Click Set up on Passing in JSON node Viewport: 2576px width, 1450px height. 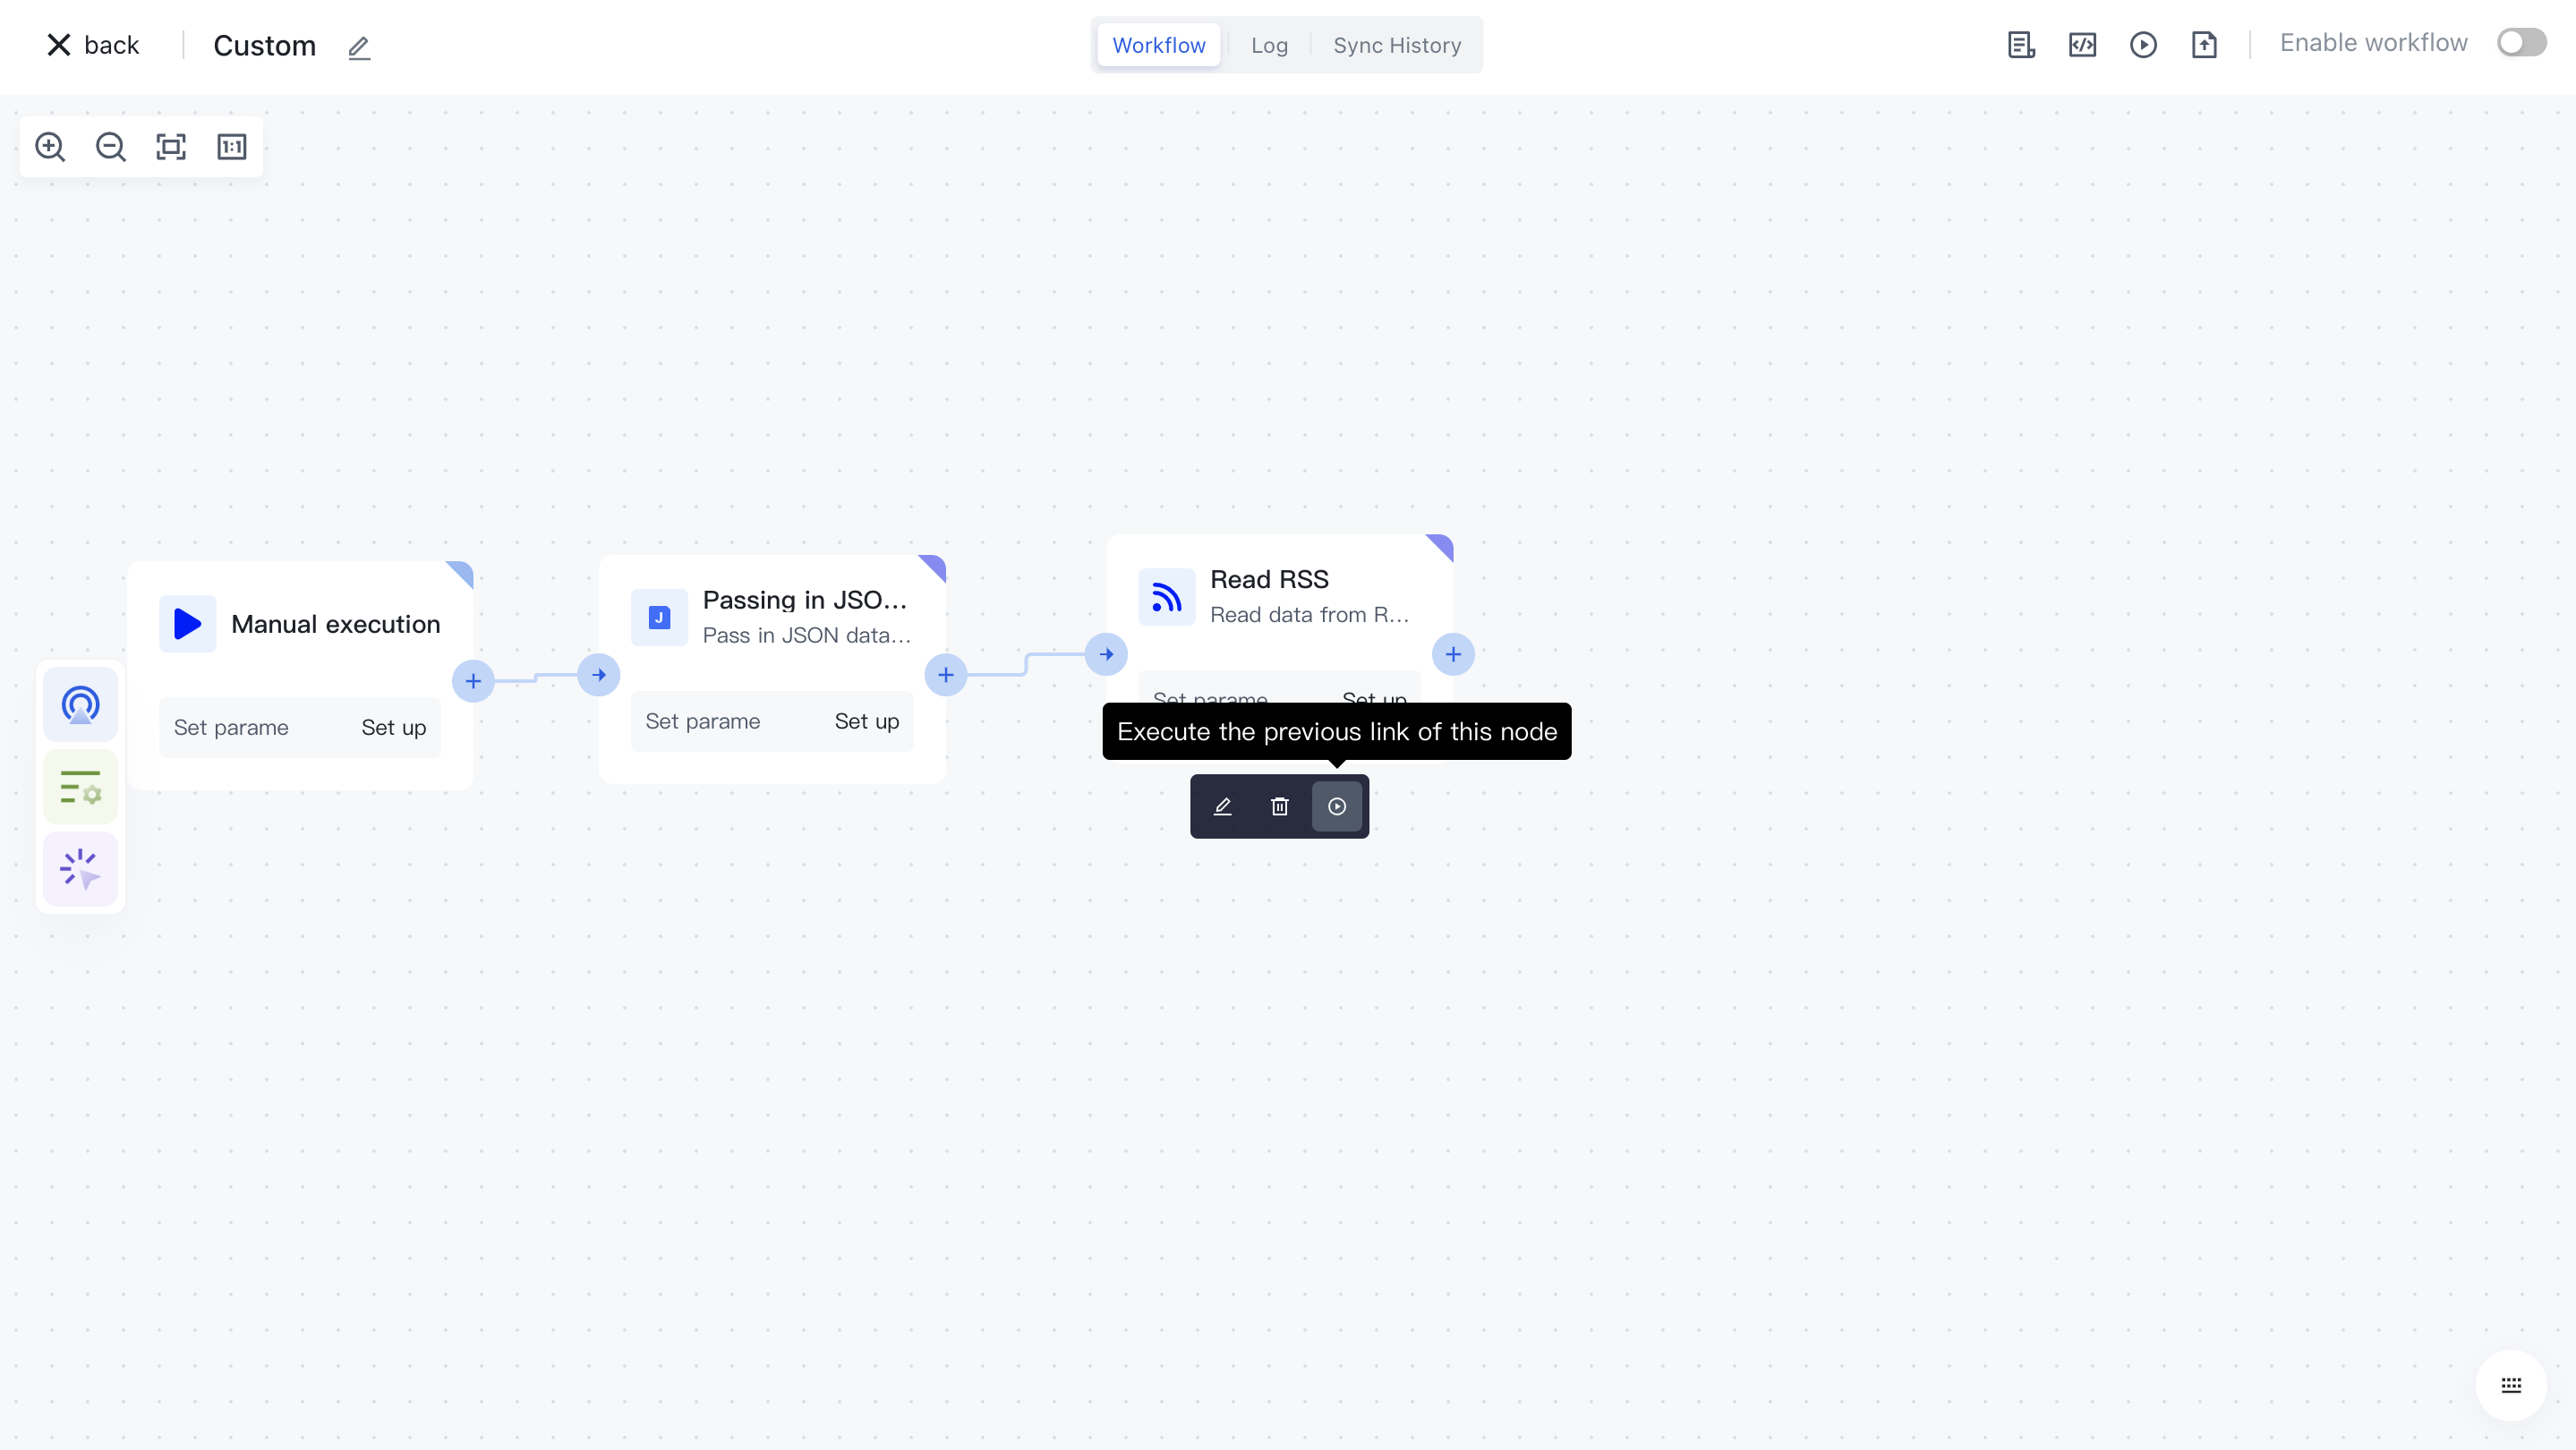tap(866, 721)
